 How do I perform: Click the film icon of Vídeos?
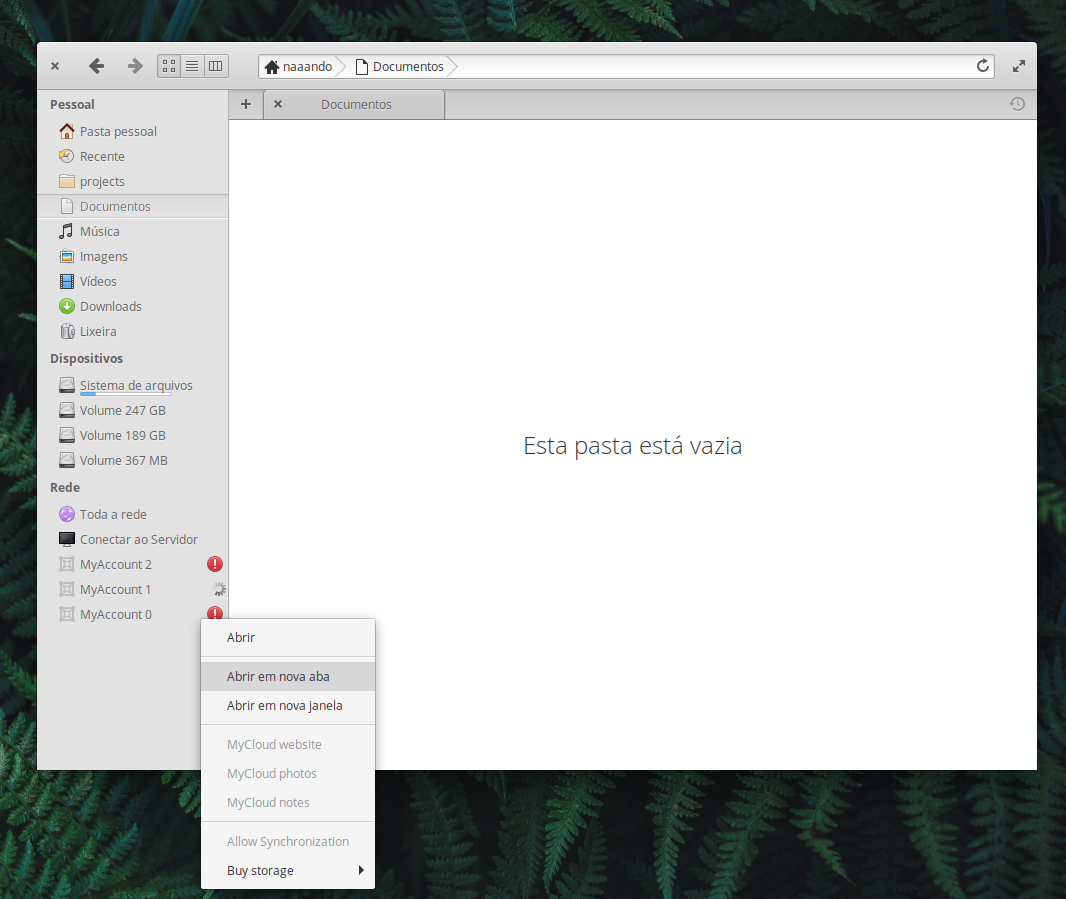67,281
